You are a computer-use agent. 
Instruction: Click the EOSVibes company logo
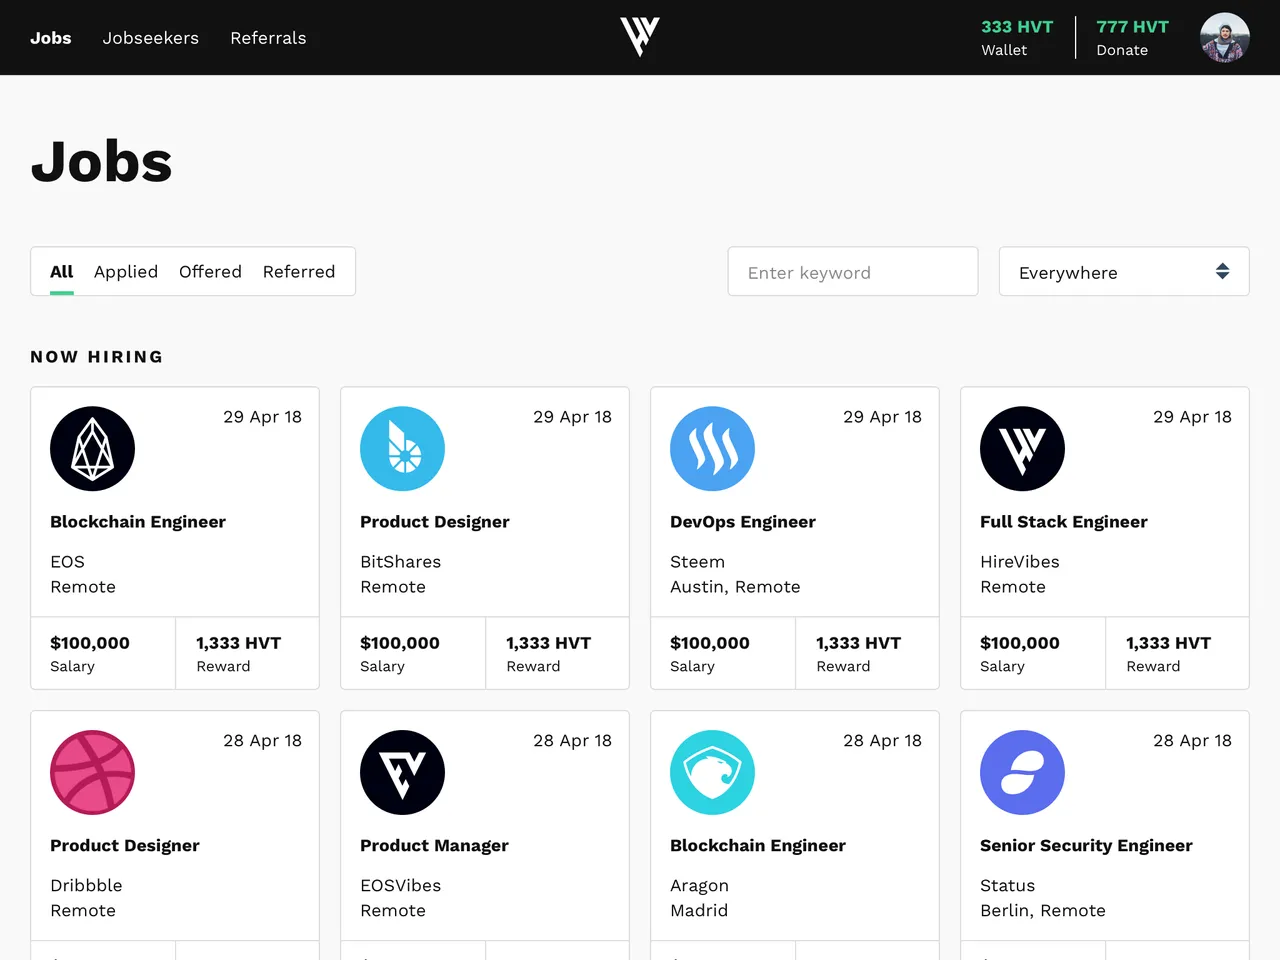coord(403,773)
